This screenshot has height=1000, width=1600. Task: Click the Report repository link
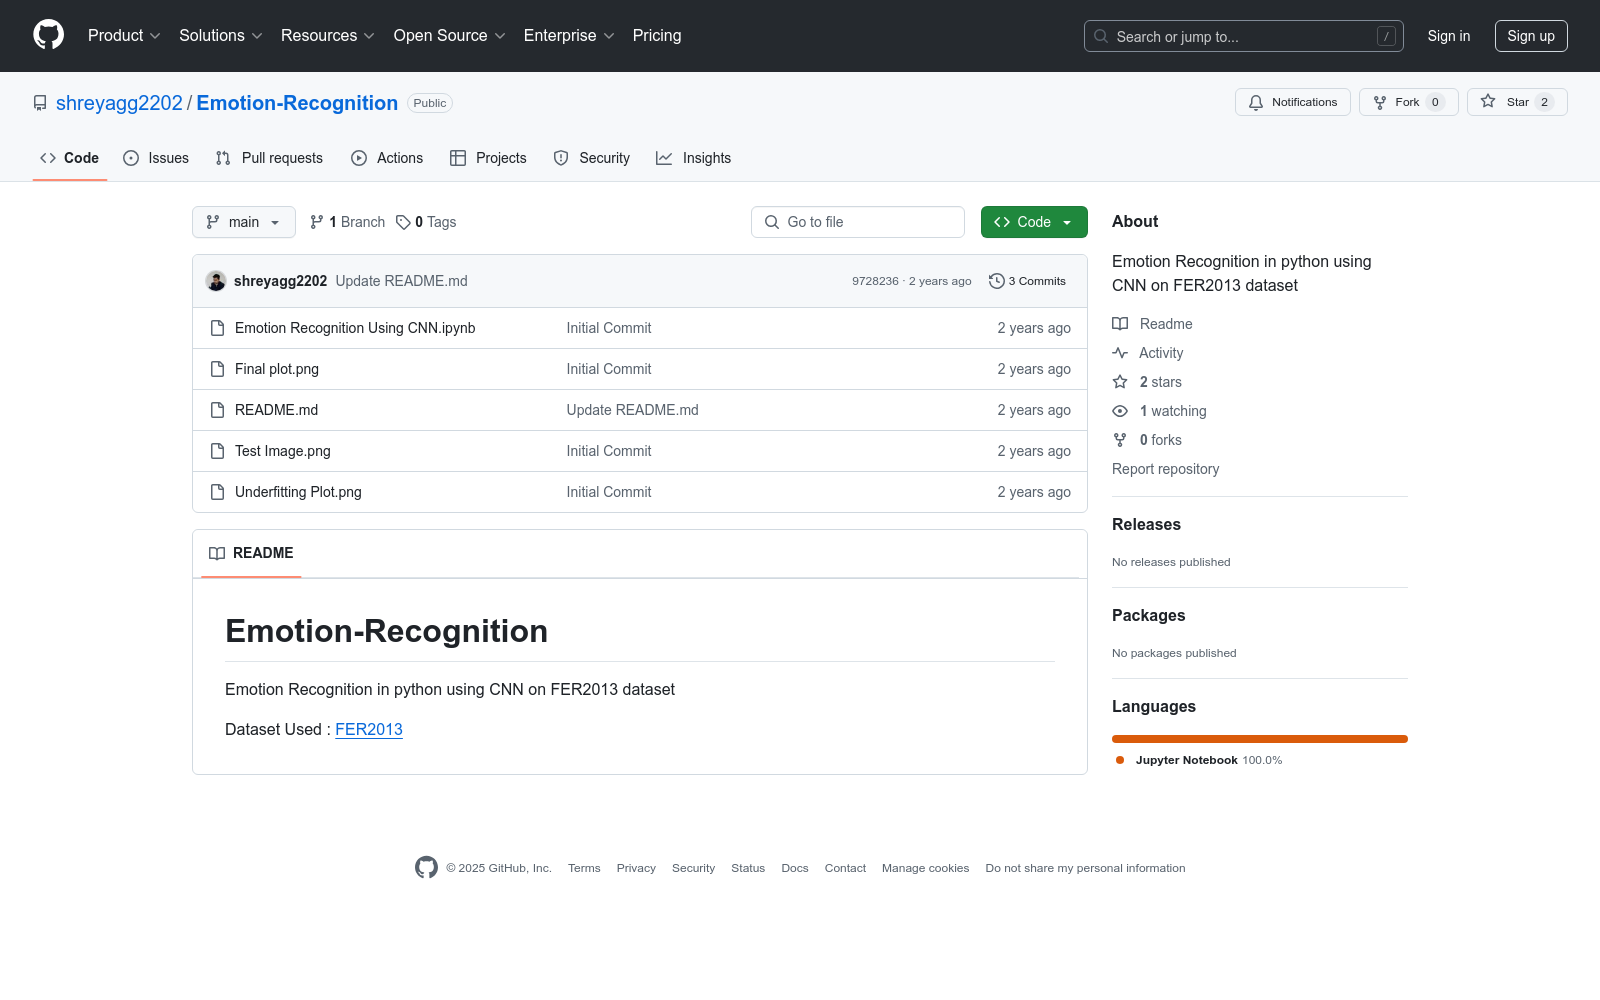point(1165,469)
